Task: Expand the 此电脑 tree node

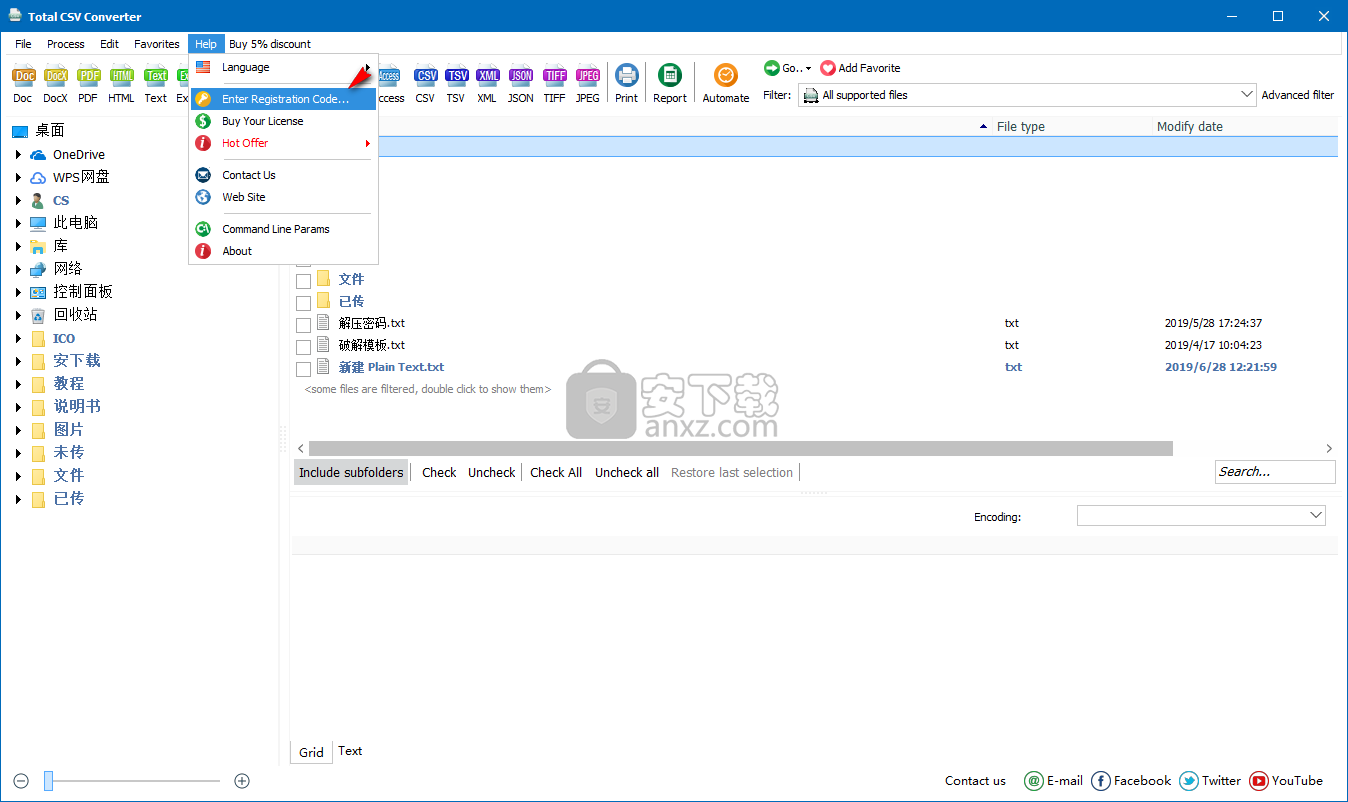Action: coord(18,223)
